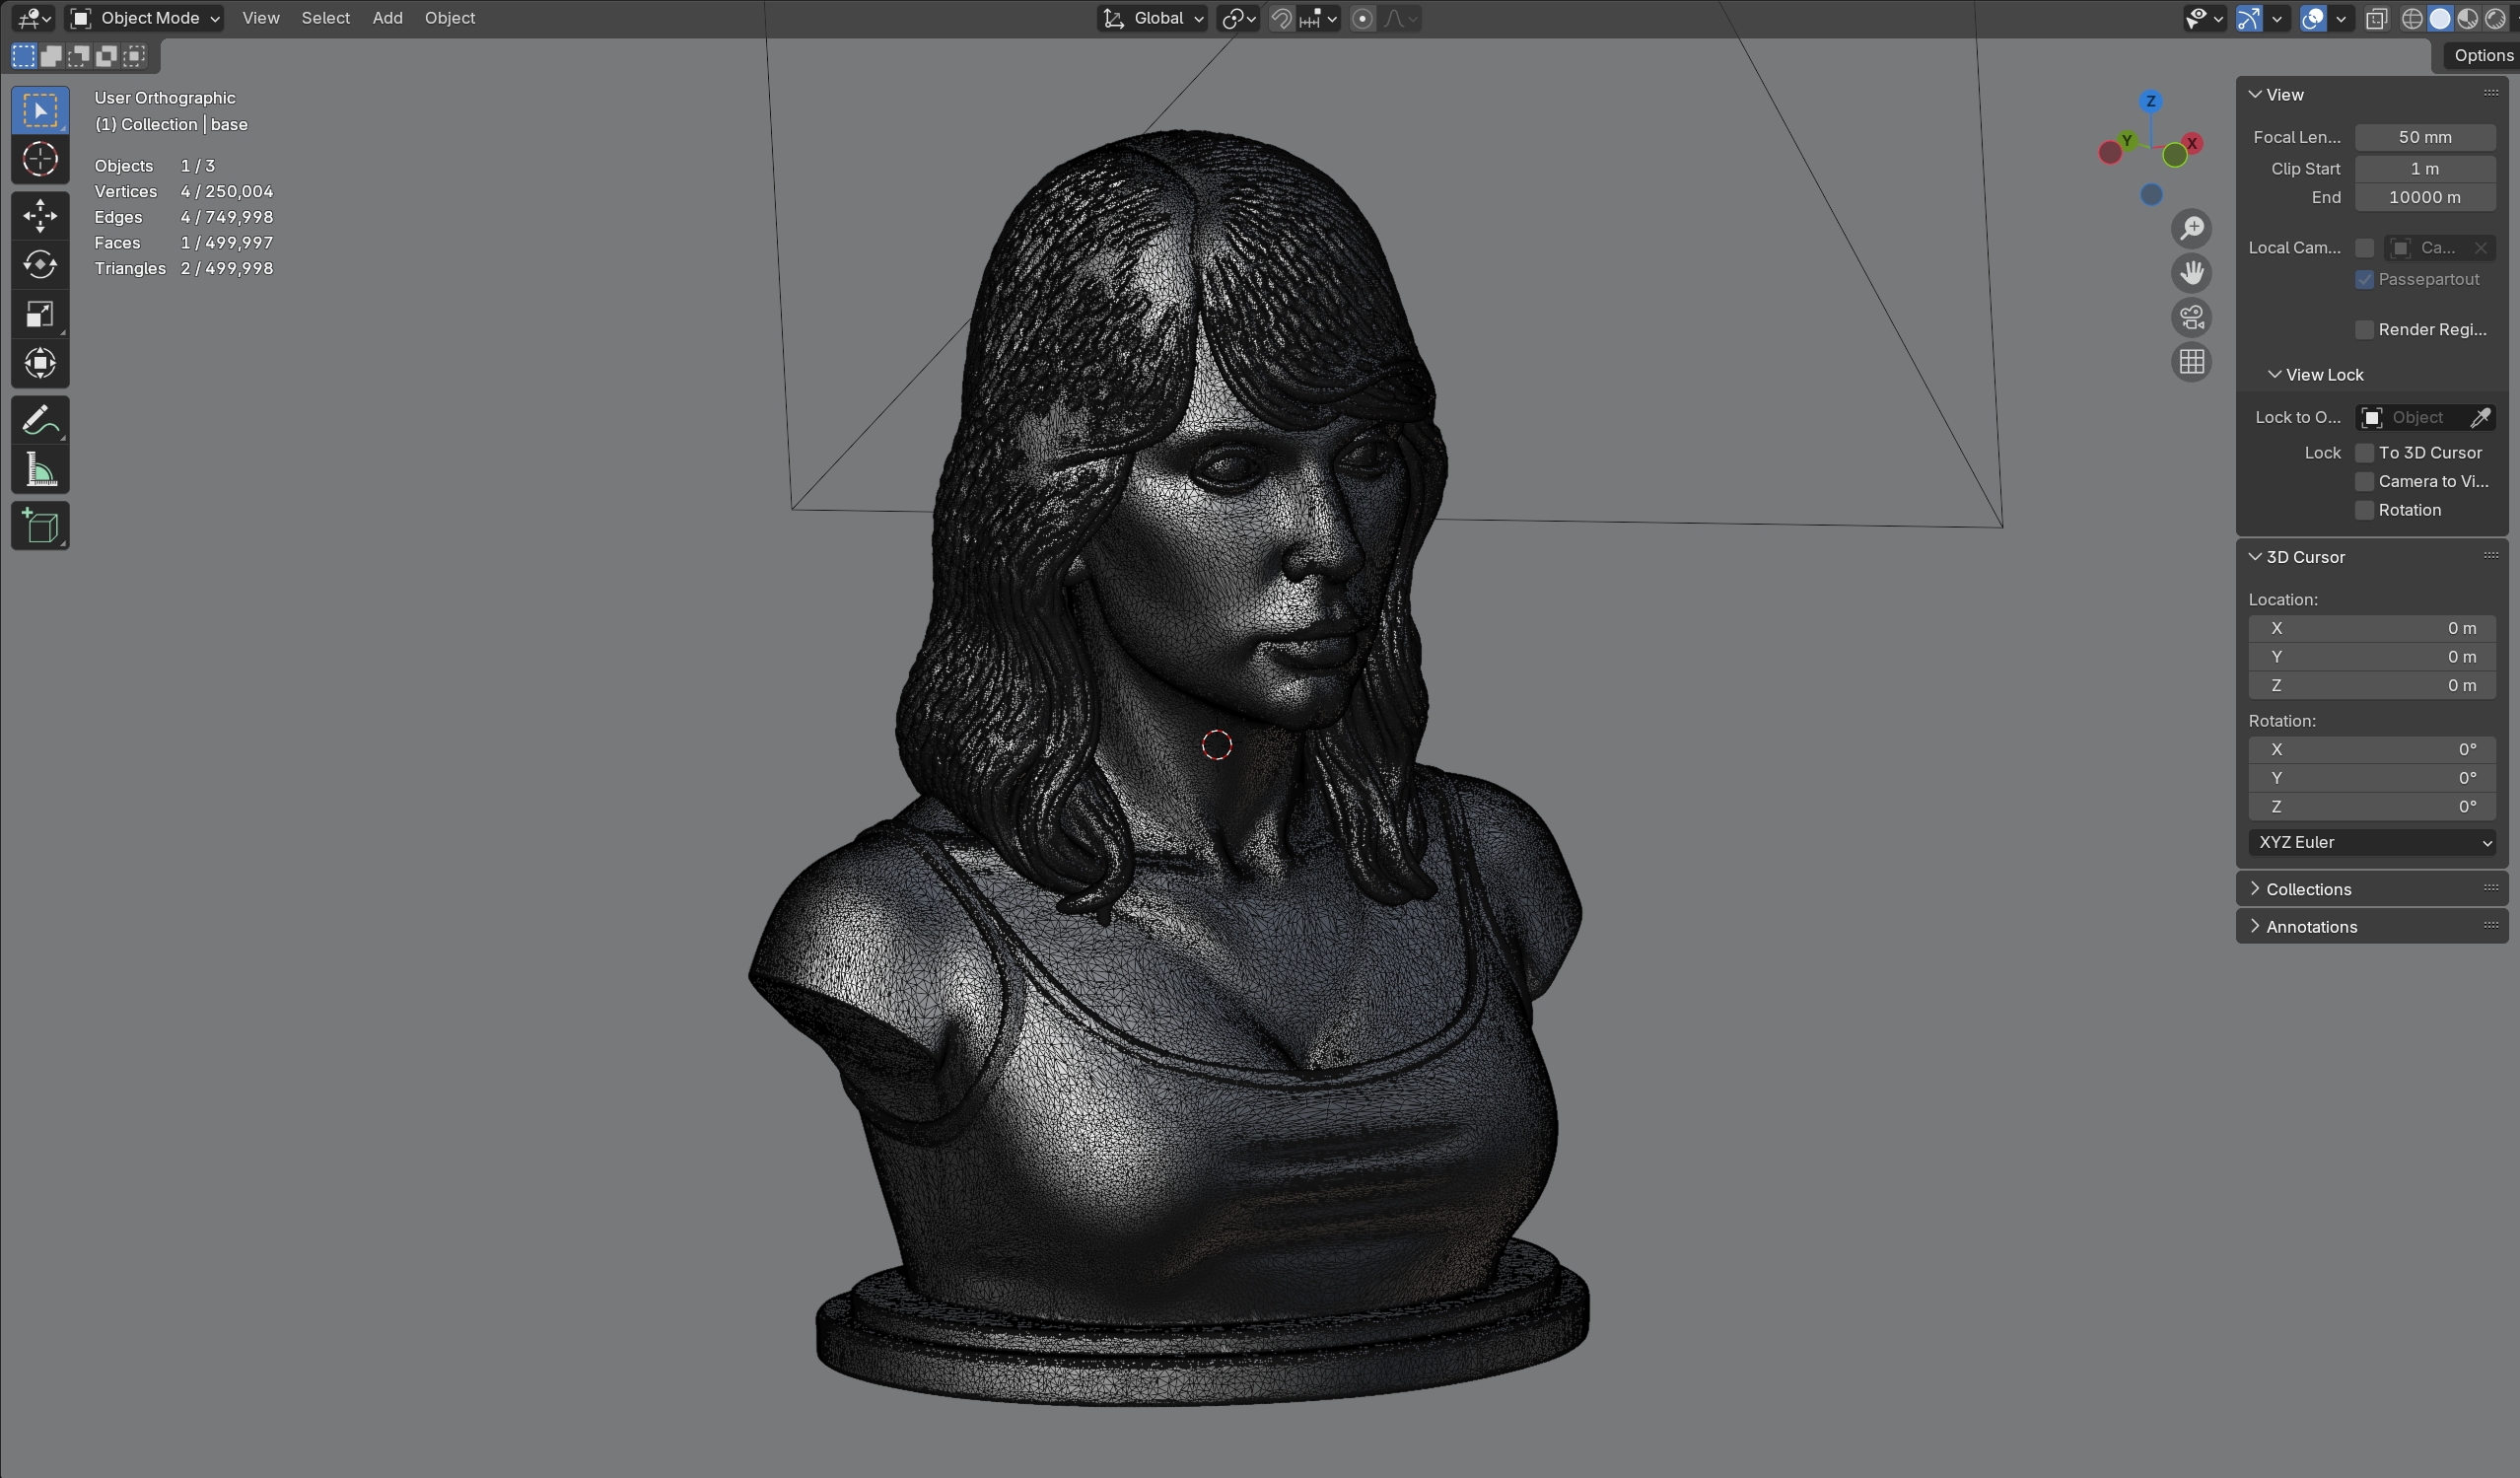Click the Focal Length 50 mm field
Screen dimensions: 2520x1478
[x=2424, y=137]
